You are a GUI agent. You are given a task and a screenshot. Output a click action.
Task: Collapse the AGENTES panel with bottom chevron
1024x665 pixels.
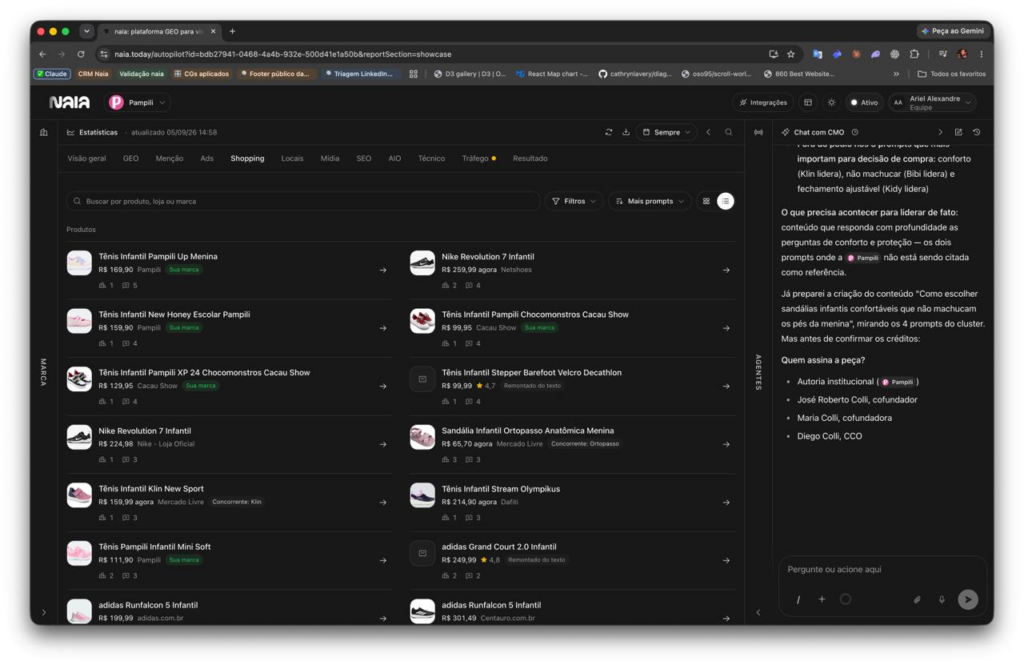click(758, 613)
